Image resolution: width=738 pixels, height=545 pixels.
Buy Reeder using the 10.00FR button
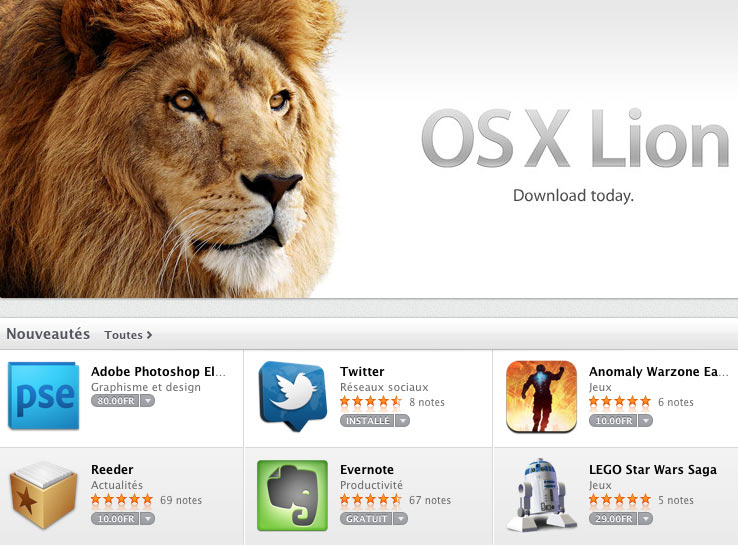[x=116, y=519]
